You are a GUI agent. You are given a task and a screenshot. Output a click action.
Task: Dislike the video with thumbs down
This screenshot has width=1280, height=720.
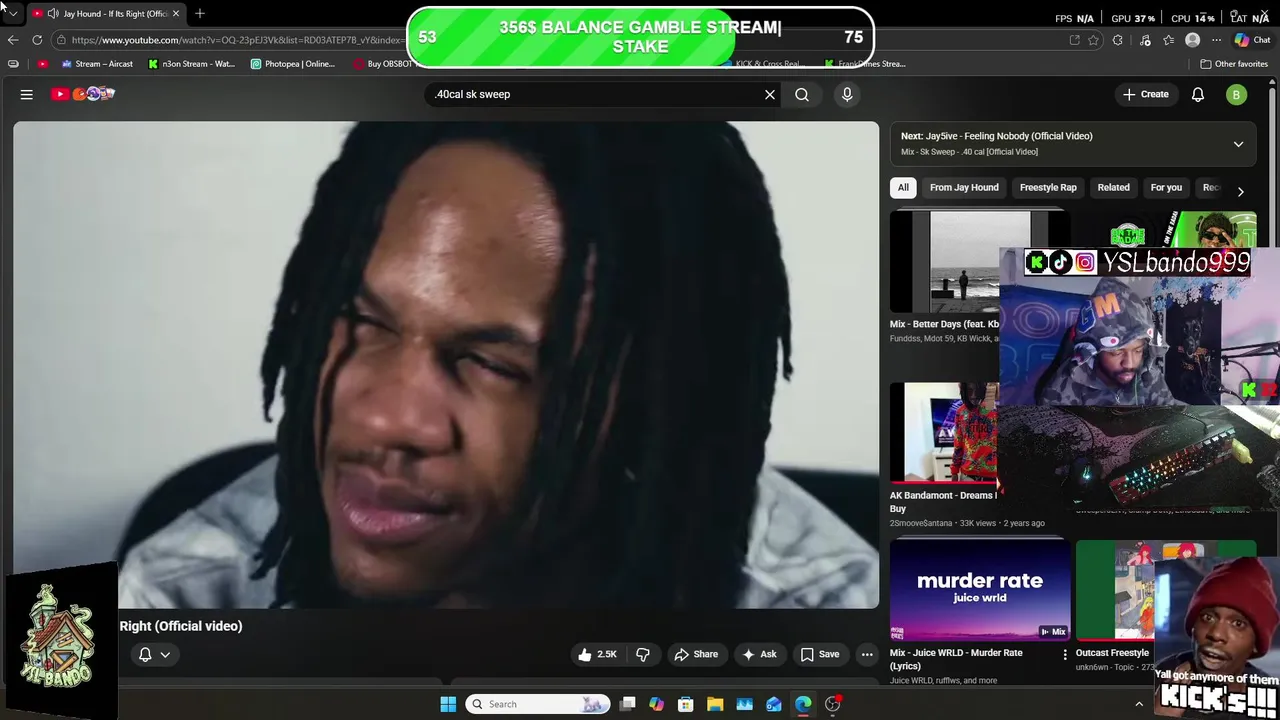[643, 654]
